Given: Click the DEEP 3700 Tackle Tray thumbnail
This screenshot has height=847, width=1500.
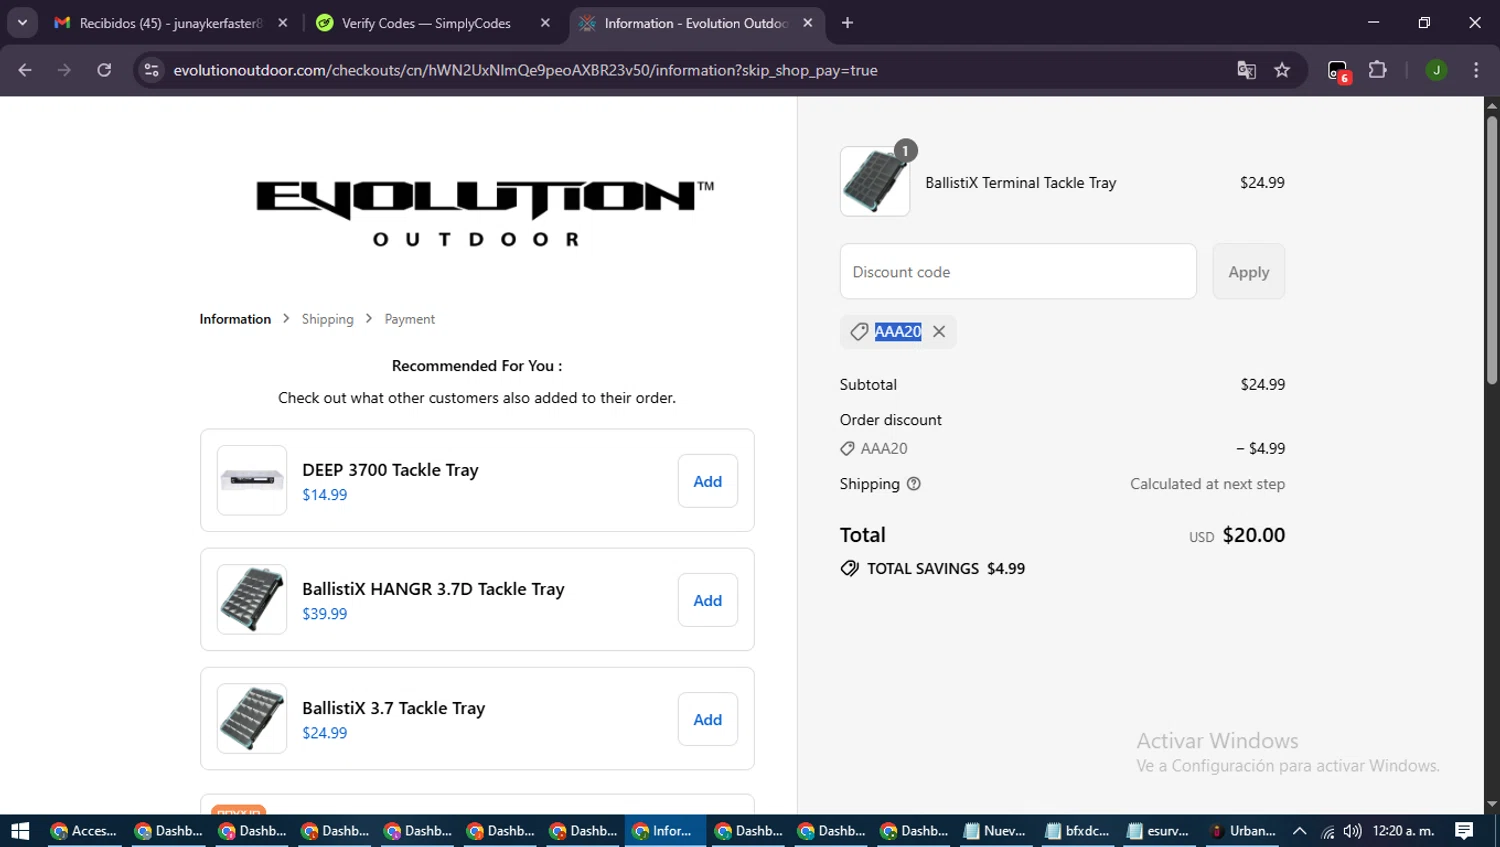Looking at the screenshot, I should point(252,480).
